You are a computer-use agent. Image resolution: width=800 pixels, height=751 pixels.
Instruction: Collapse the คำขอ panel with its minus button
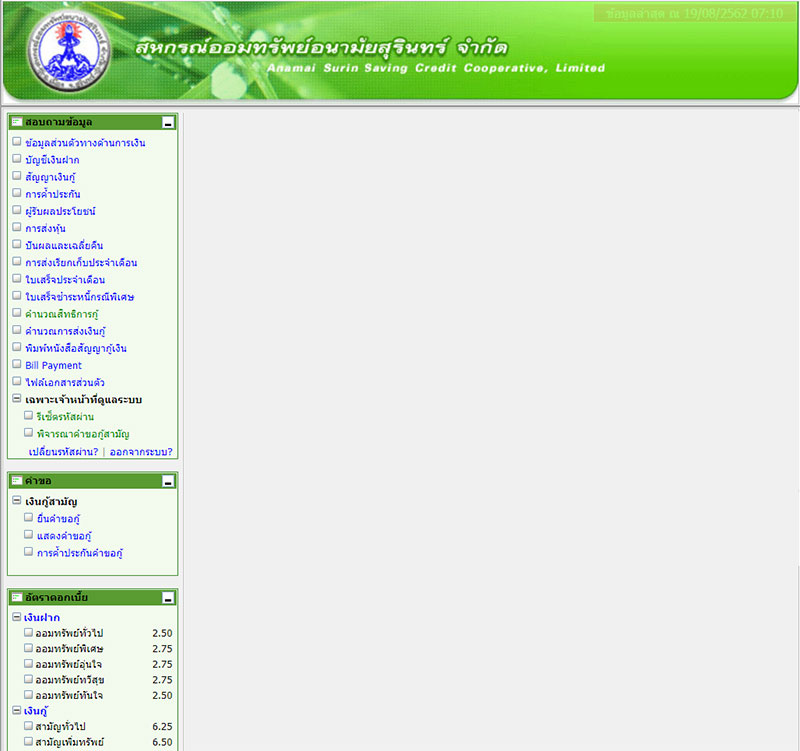coord(168,481)
